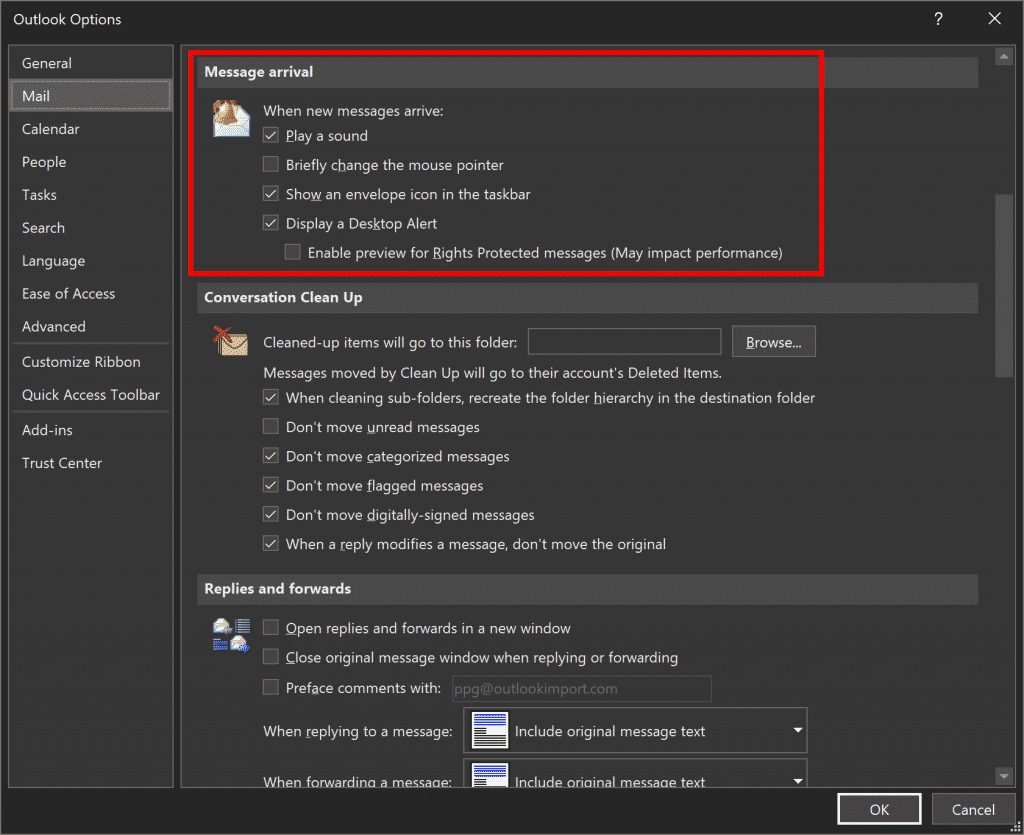Uncheck Don't move categorized messages
Viewport: 1024px width, 835px height.
271,456
